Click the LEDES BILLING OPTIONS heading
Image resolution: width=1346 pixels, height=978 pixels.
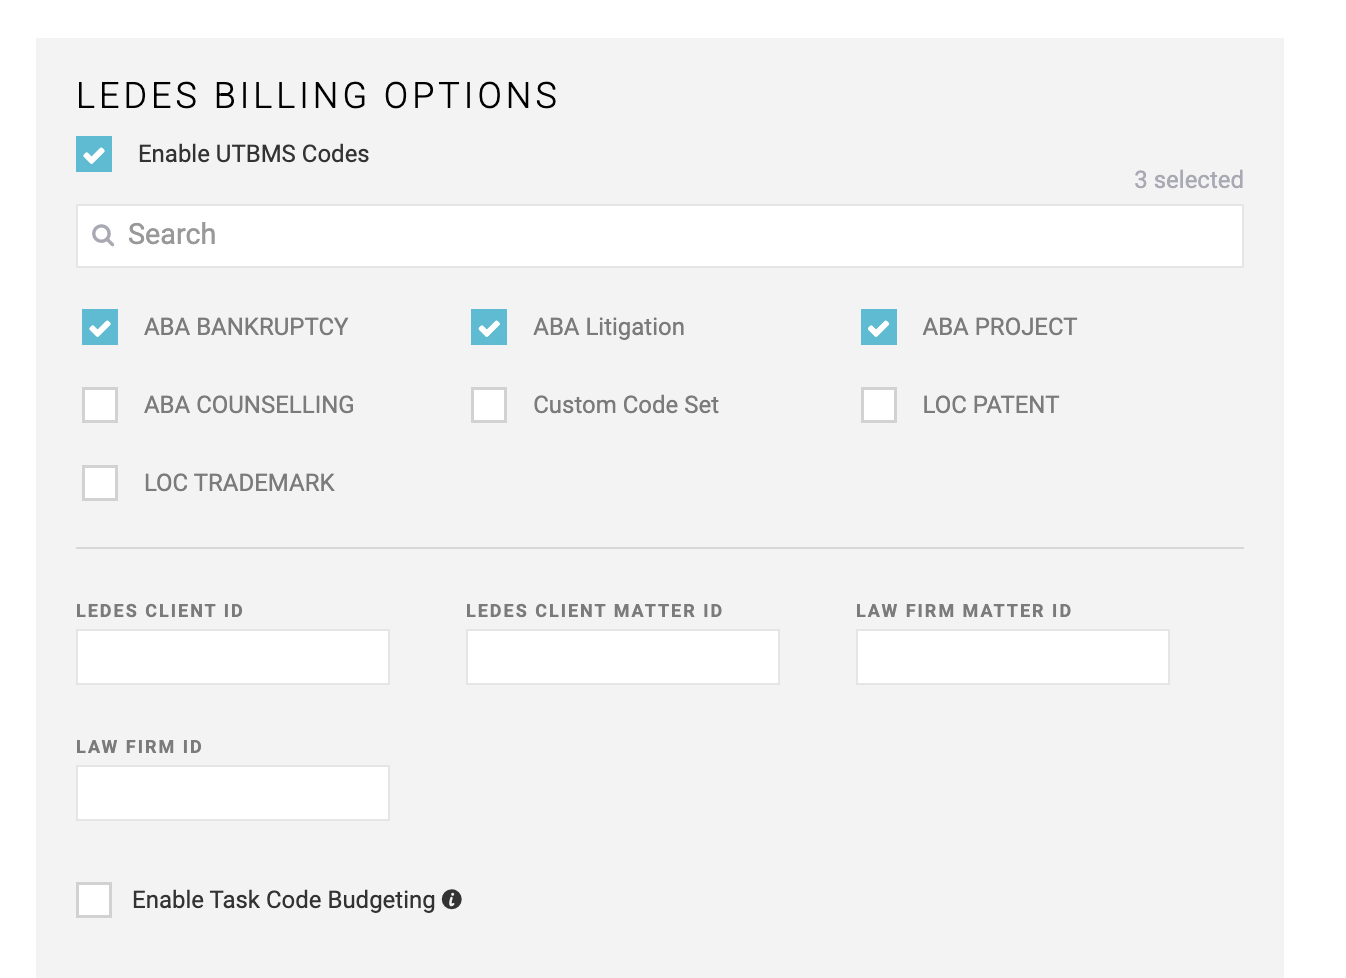tap(317, 95)
